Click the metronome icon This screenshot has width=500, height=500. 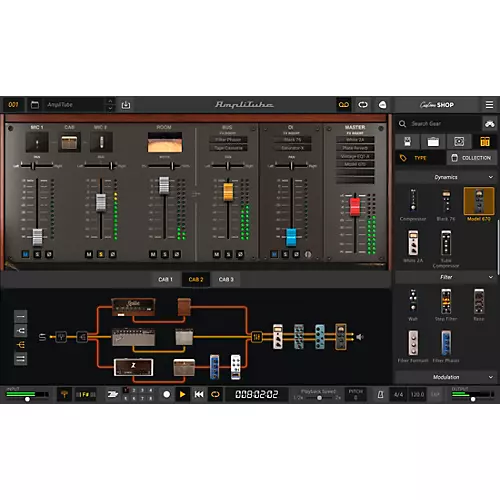pos(380,395)
